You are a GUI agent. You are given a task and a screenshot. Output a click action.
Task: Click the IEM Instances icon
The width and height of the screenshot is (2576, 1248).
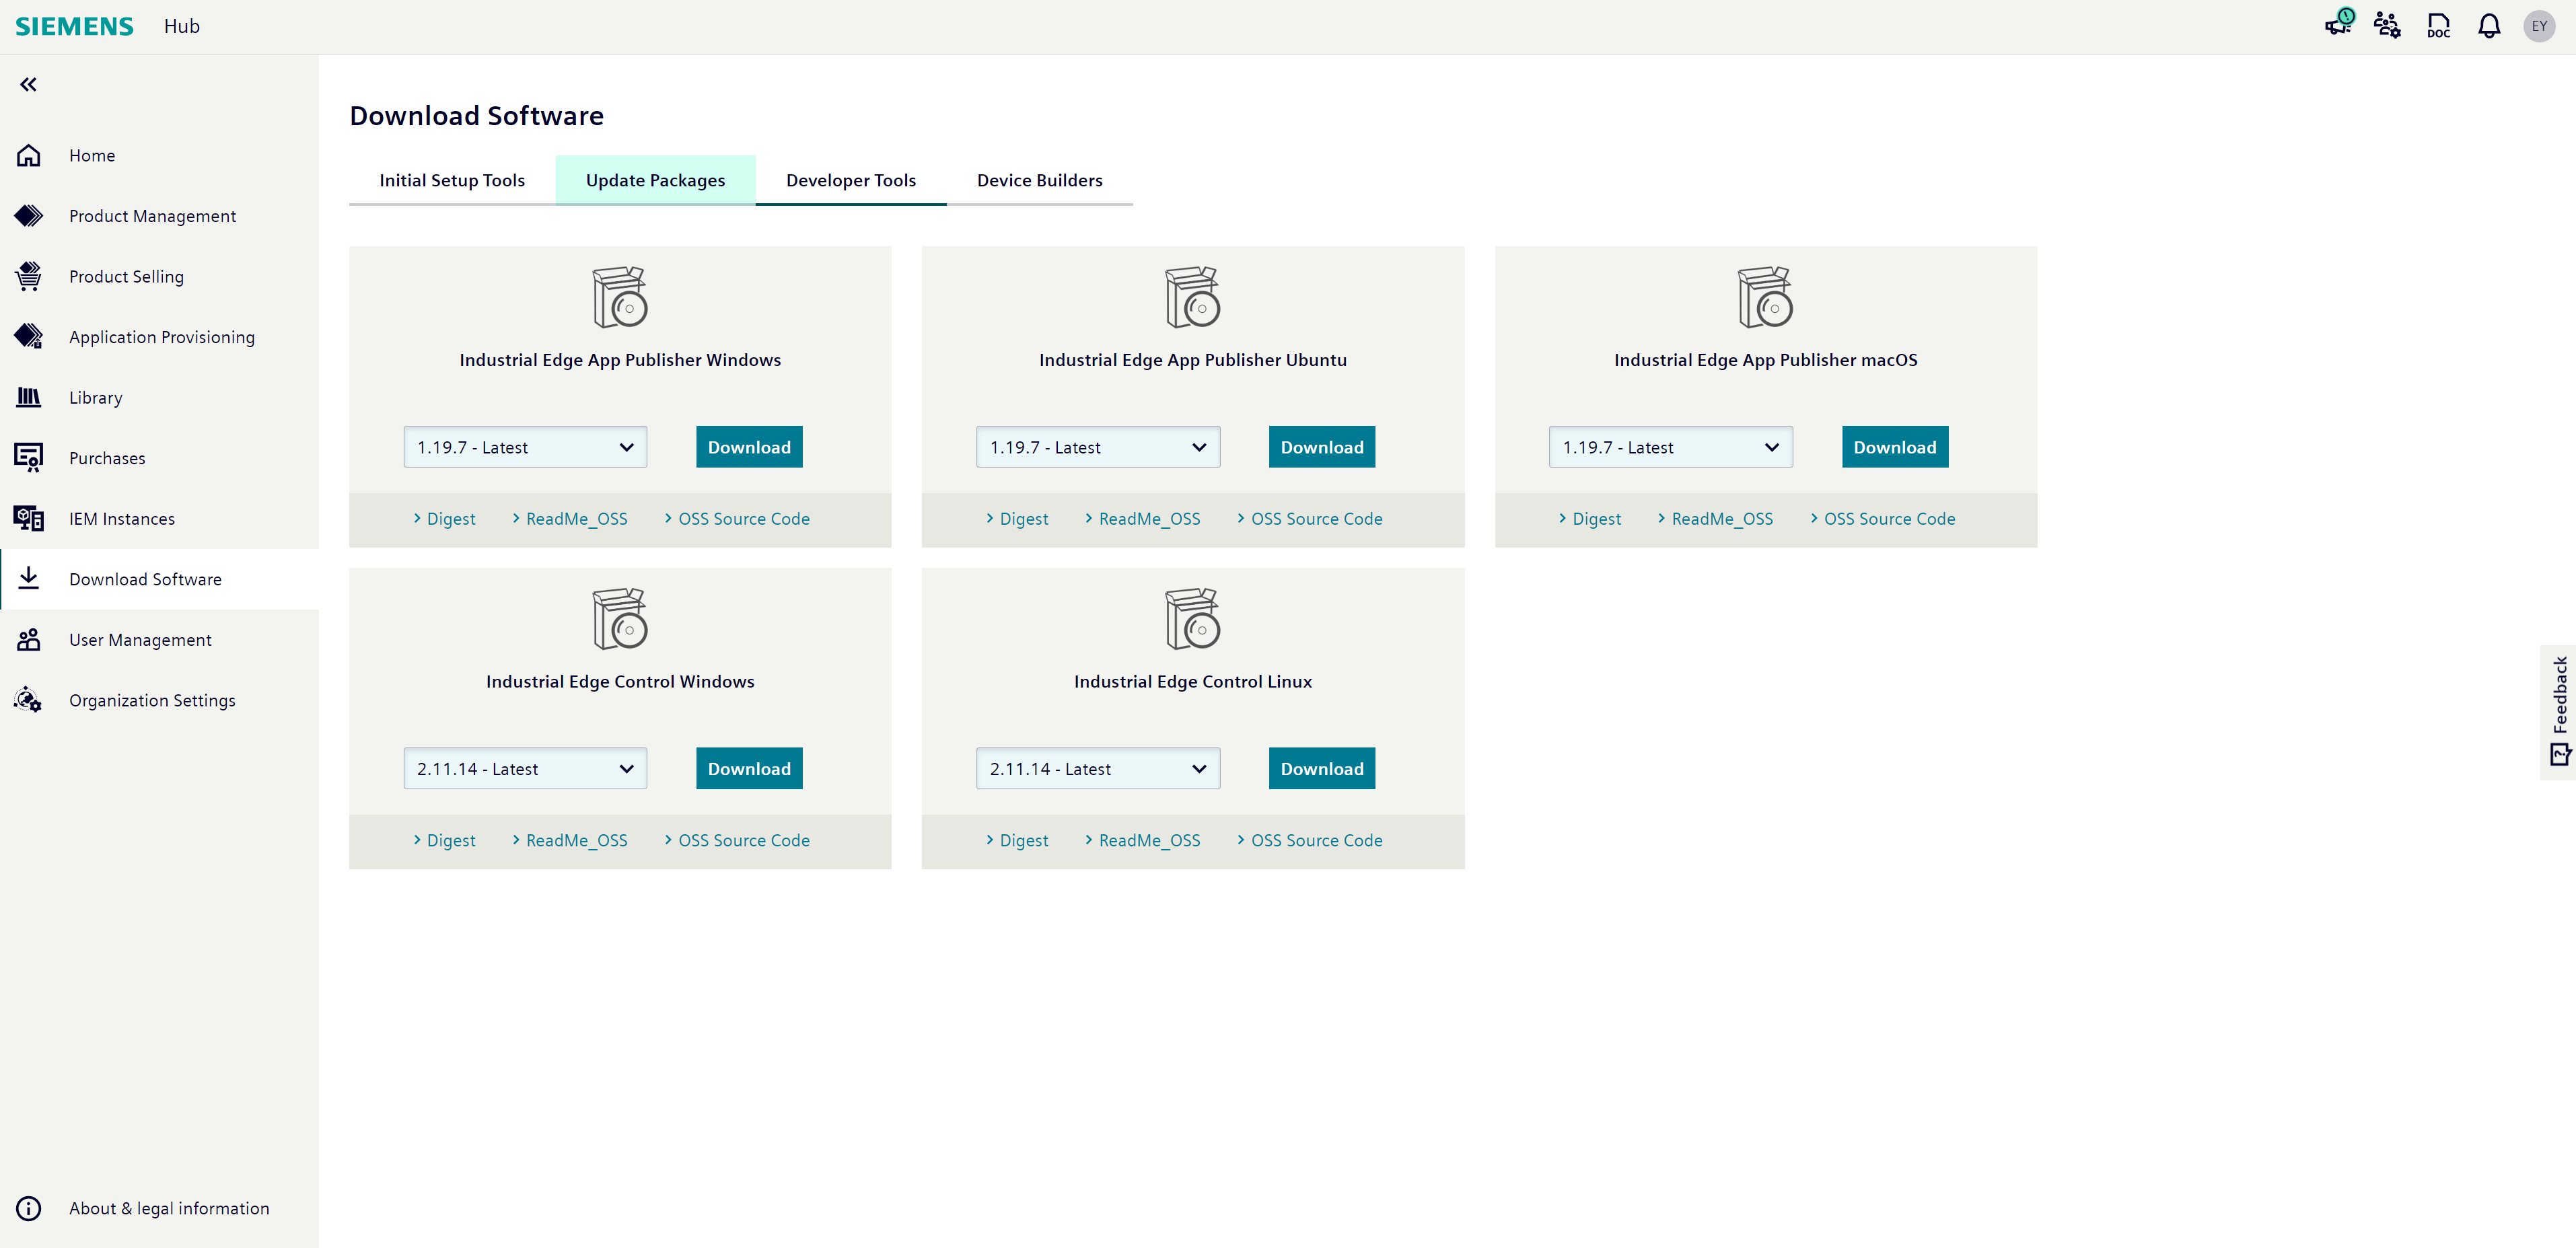pos(29,518)
